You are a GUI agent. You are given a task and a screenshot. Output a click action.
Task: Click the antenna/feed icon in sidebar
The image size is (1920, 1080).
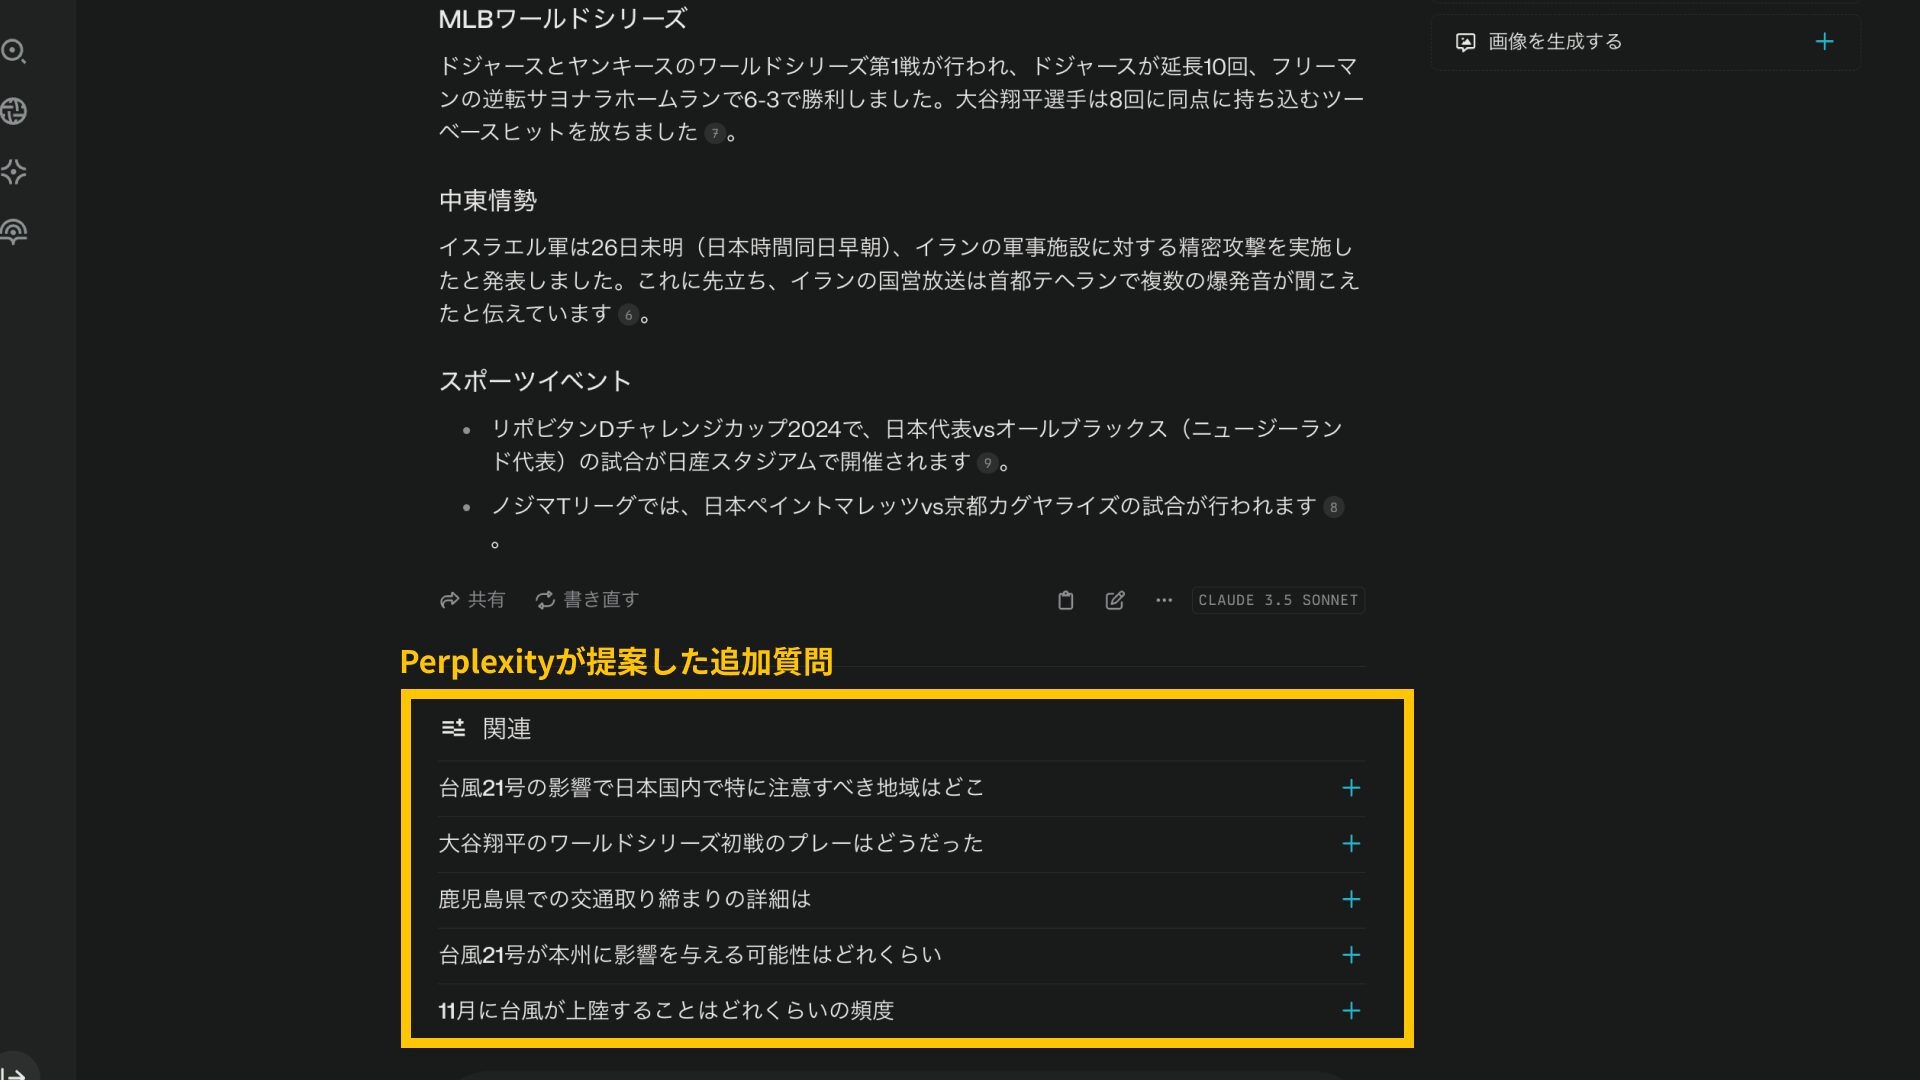coord(15,231)
